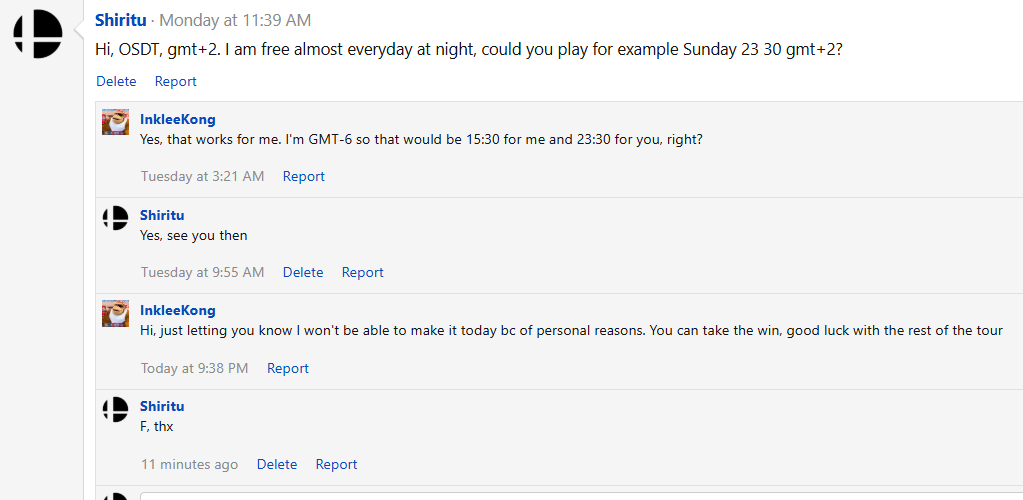The image size is (1023, 500).
Task: Delete the reply posted Tuesday at 9:55 AM
Action: tap(303, 272)
